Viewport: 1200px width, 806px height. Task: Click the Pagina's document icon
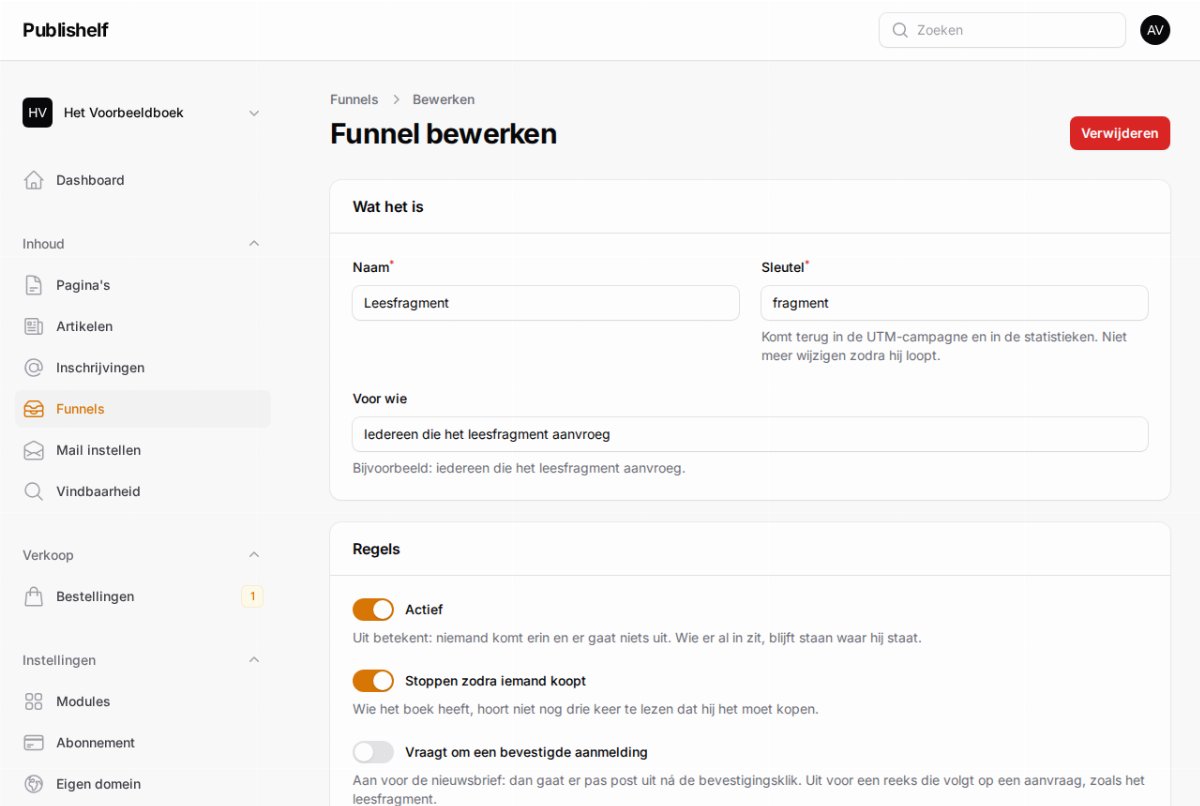pos(34,285)
